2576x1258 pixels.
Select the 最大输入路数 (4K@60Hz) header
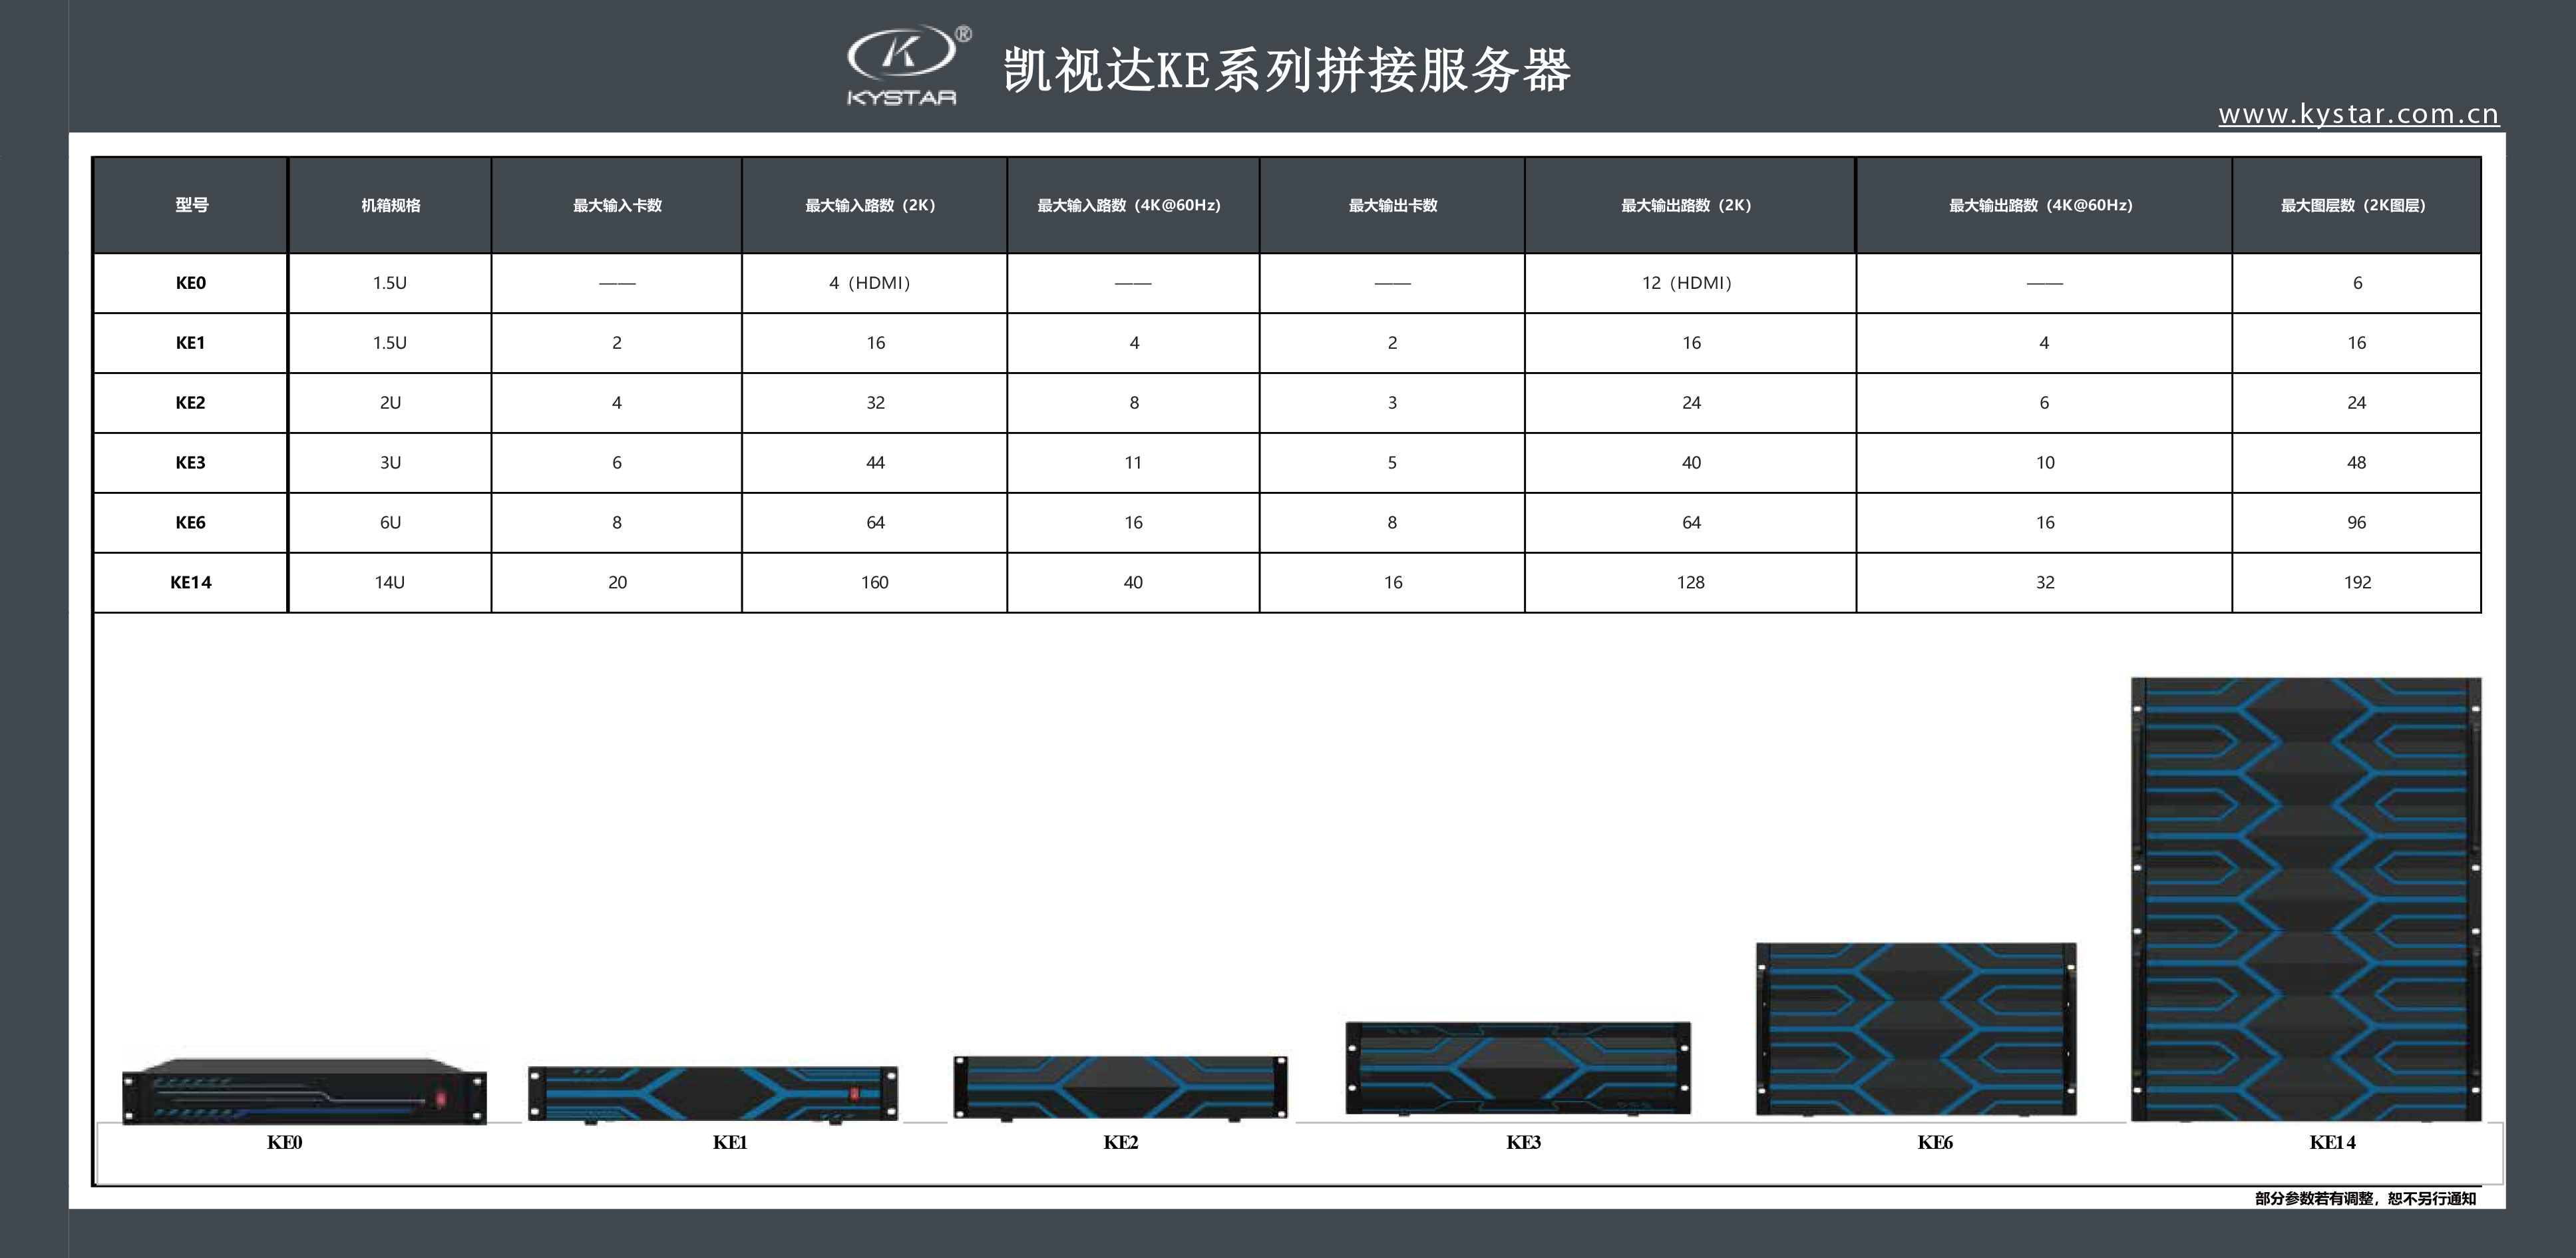(1133, 205)
